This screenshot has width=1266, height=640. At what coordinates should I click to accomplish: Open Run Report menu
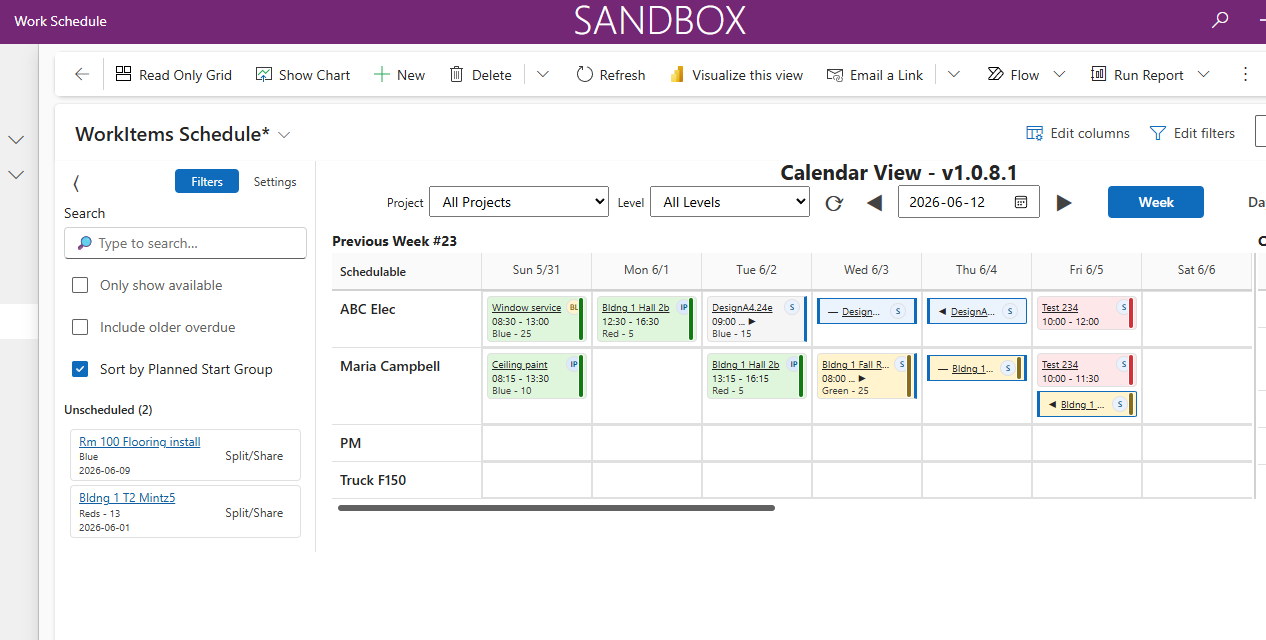click(x=1150, y=74)
